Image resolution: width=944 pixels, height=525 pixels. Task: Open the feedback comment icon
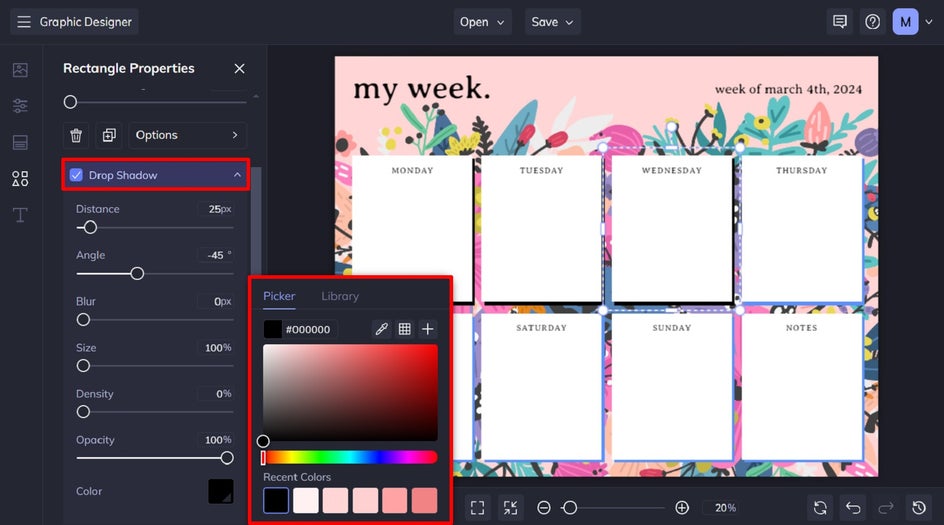point(839,22)
